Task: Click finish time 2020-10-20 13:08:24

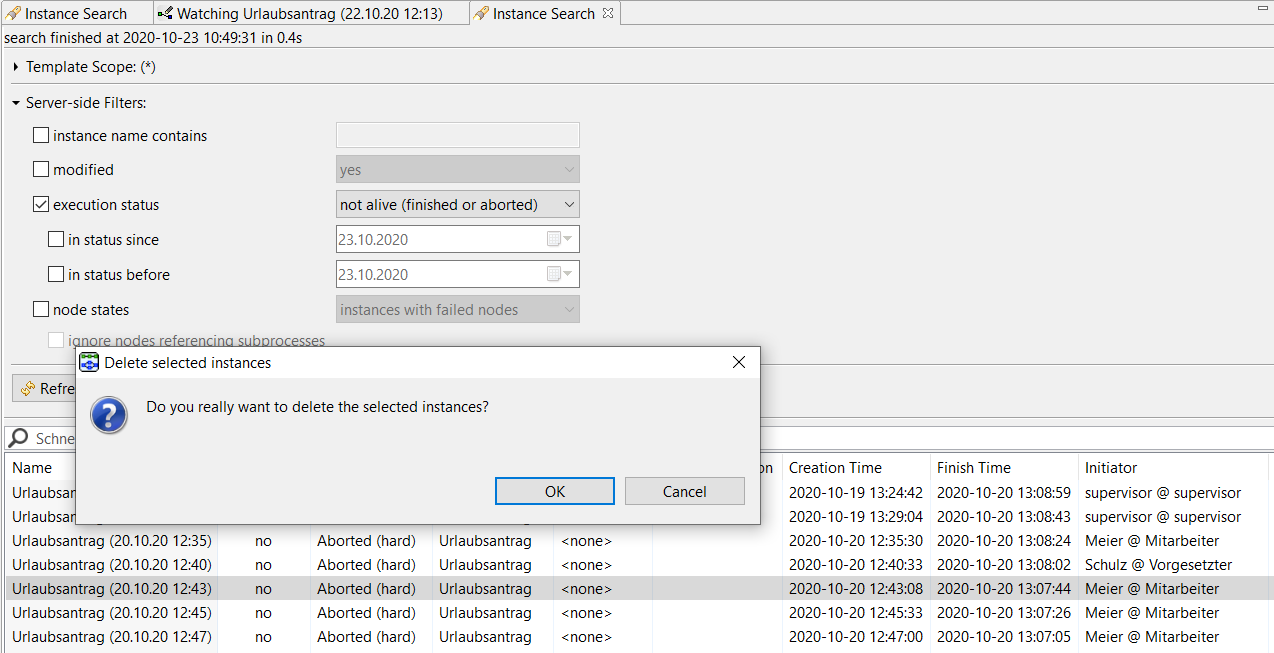Action: tap(1004, 541)
